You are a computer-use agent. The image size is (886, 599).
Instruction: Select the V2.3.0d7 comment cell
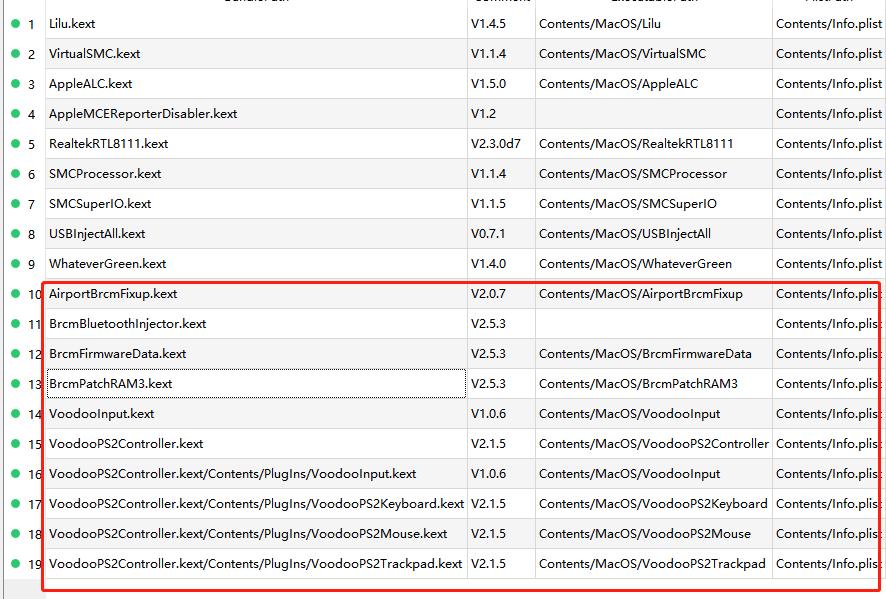click(501, 144)
